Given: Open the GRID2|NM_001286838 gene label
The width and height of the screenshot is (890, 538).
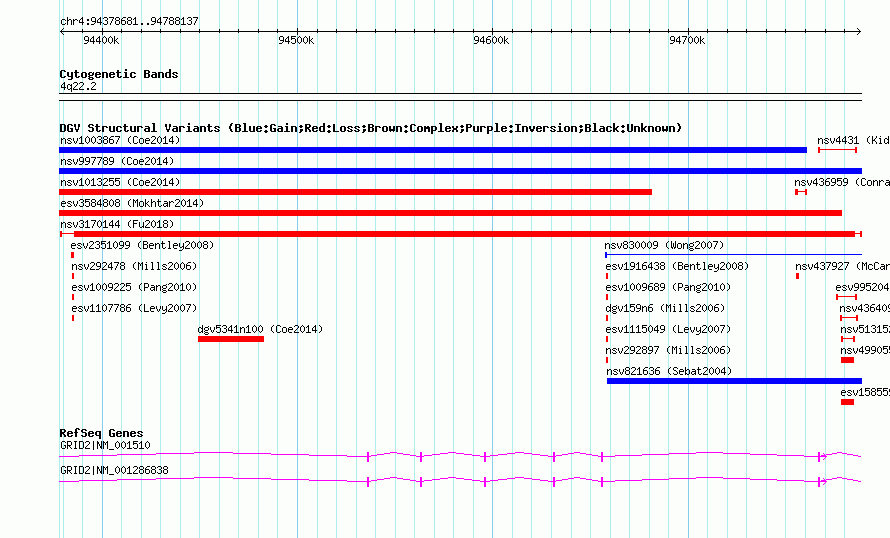Looking at the screenshot, I should (x=114, y=470).
